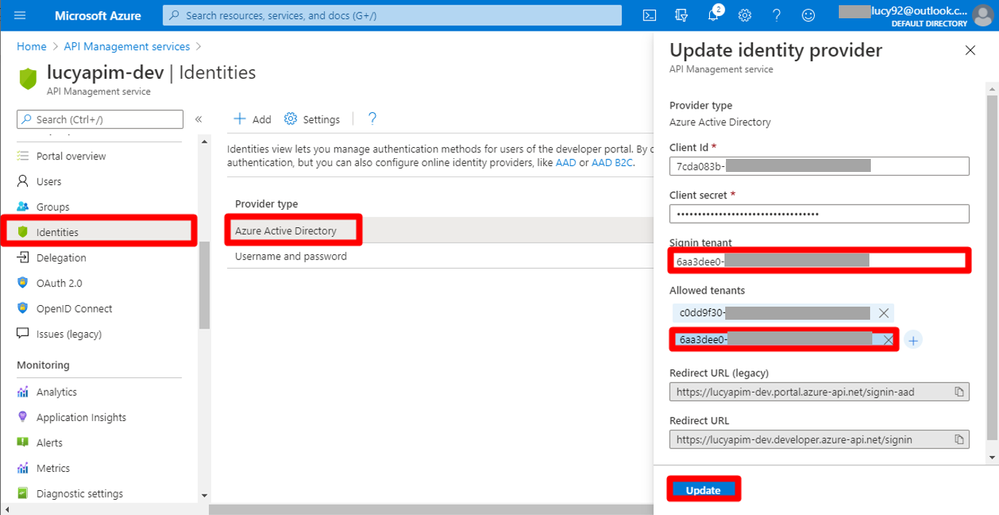Click sidebar scrollbar down arrow
The height and width of the screenshot is (515, 999).
[x=204, y=495]
